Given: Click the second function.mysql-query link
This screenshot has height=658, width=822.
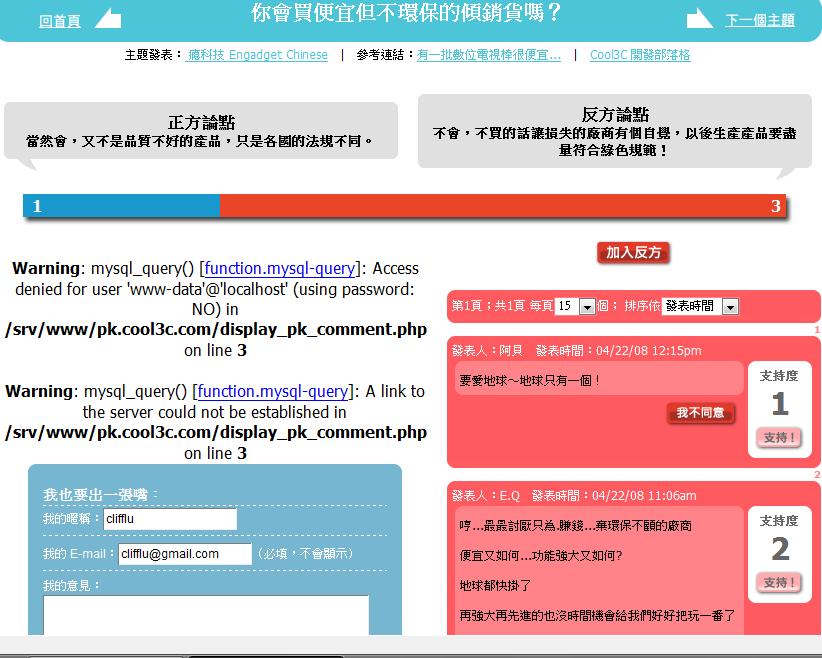Looking at the screenshot, I should click(x=273, y=392).
